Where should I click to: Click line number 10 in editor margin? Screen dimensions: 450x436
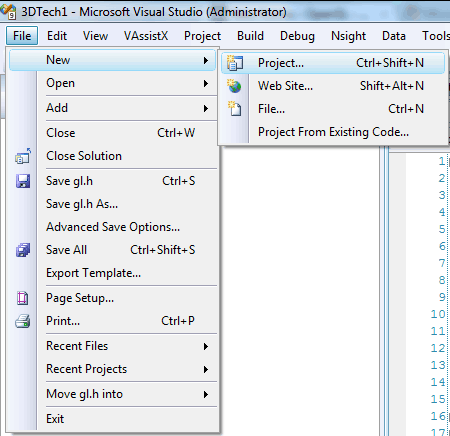click(x=438, y=314)
